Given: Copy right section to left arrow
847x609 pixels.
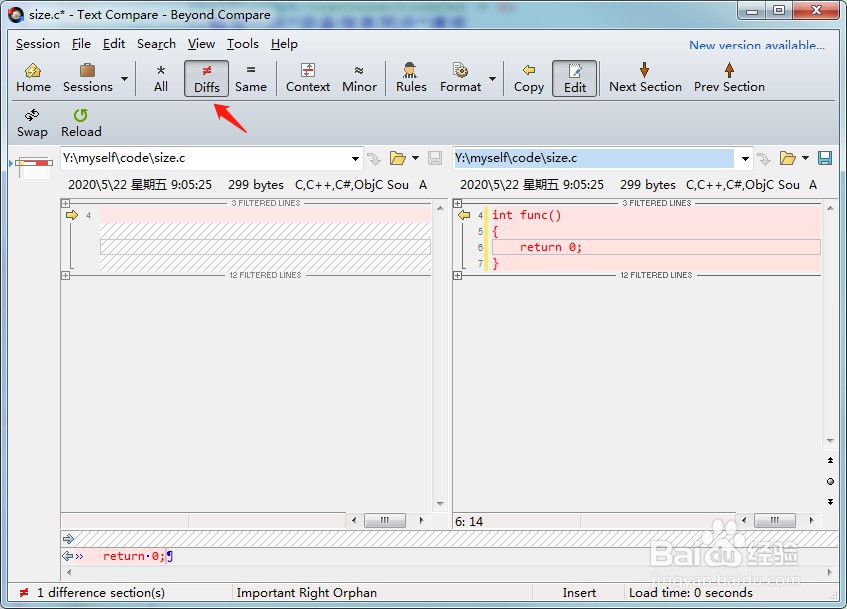Looking at the screenshot, I should click(463, 215).
